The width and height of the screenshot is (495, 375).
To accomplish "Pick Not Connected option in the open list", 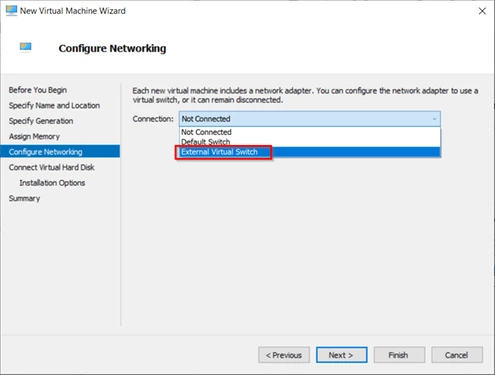I will pyautogui.click(x=310, y=132).
